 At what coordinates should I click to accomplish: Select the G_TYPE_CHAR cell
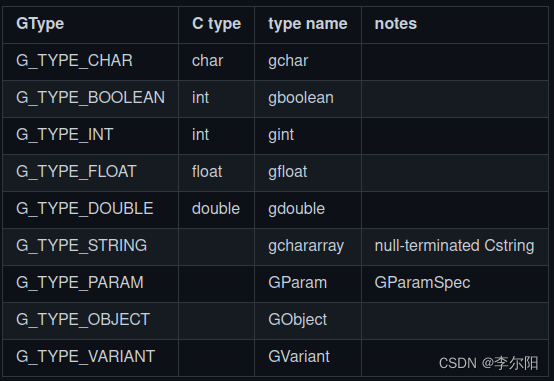90,62
